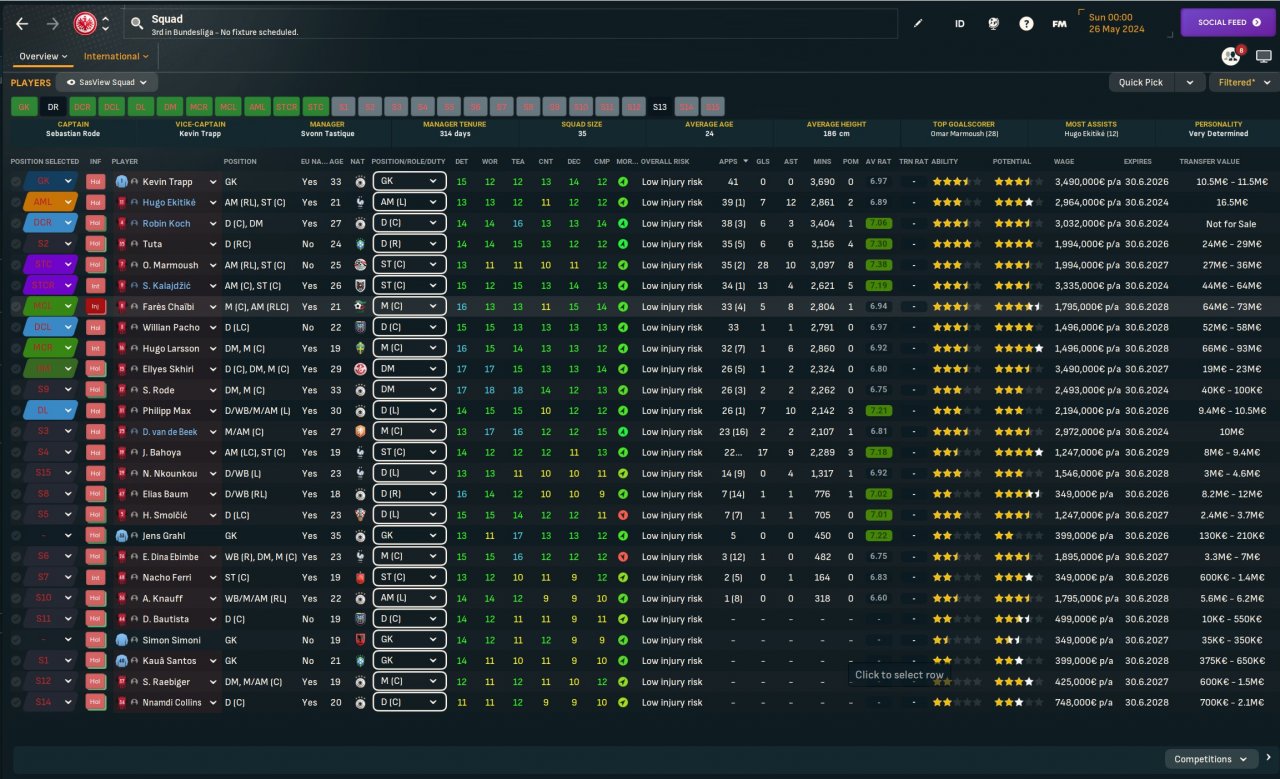Click the pencil edit icon
The width and height of the screenshot is (1280, 779).
[919, 23]
